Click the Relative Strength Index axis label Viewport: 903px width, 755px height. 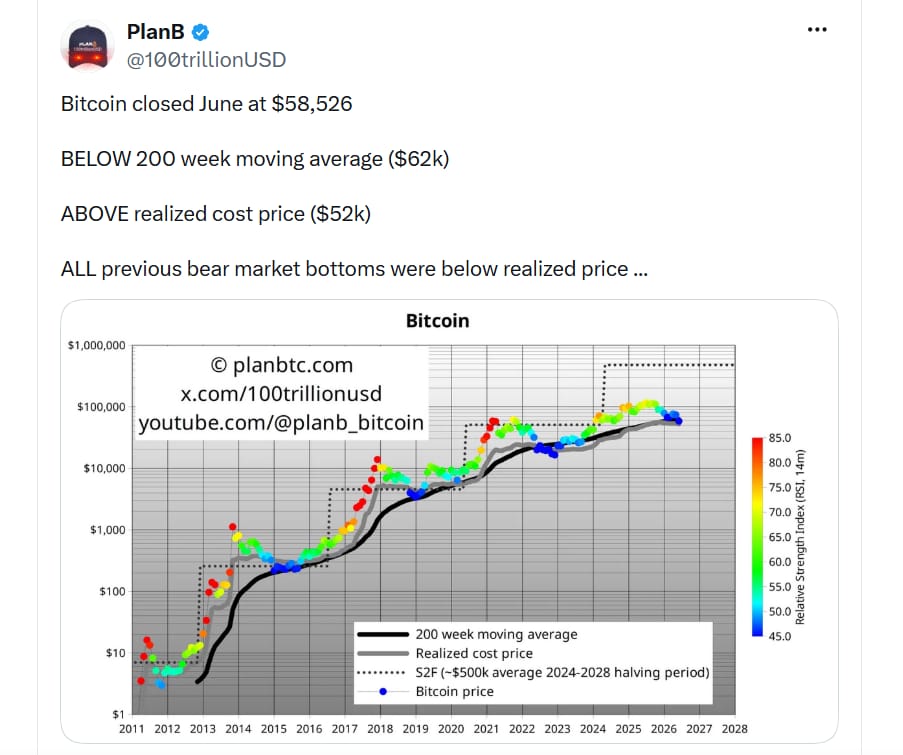coord(800,537)
